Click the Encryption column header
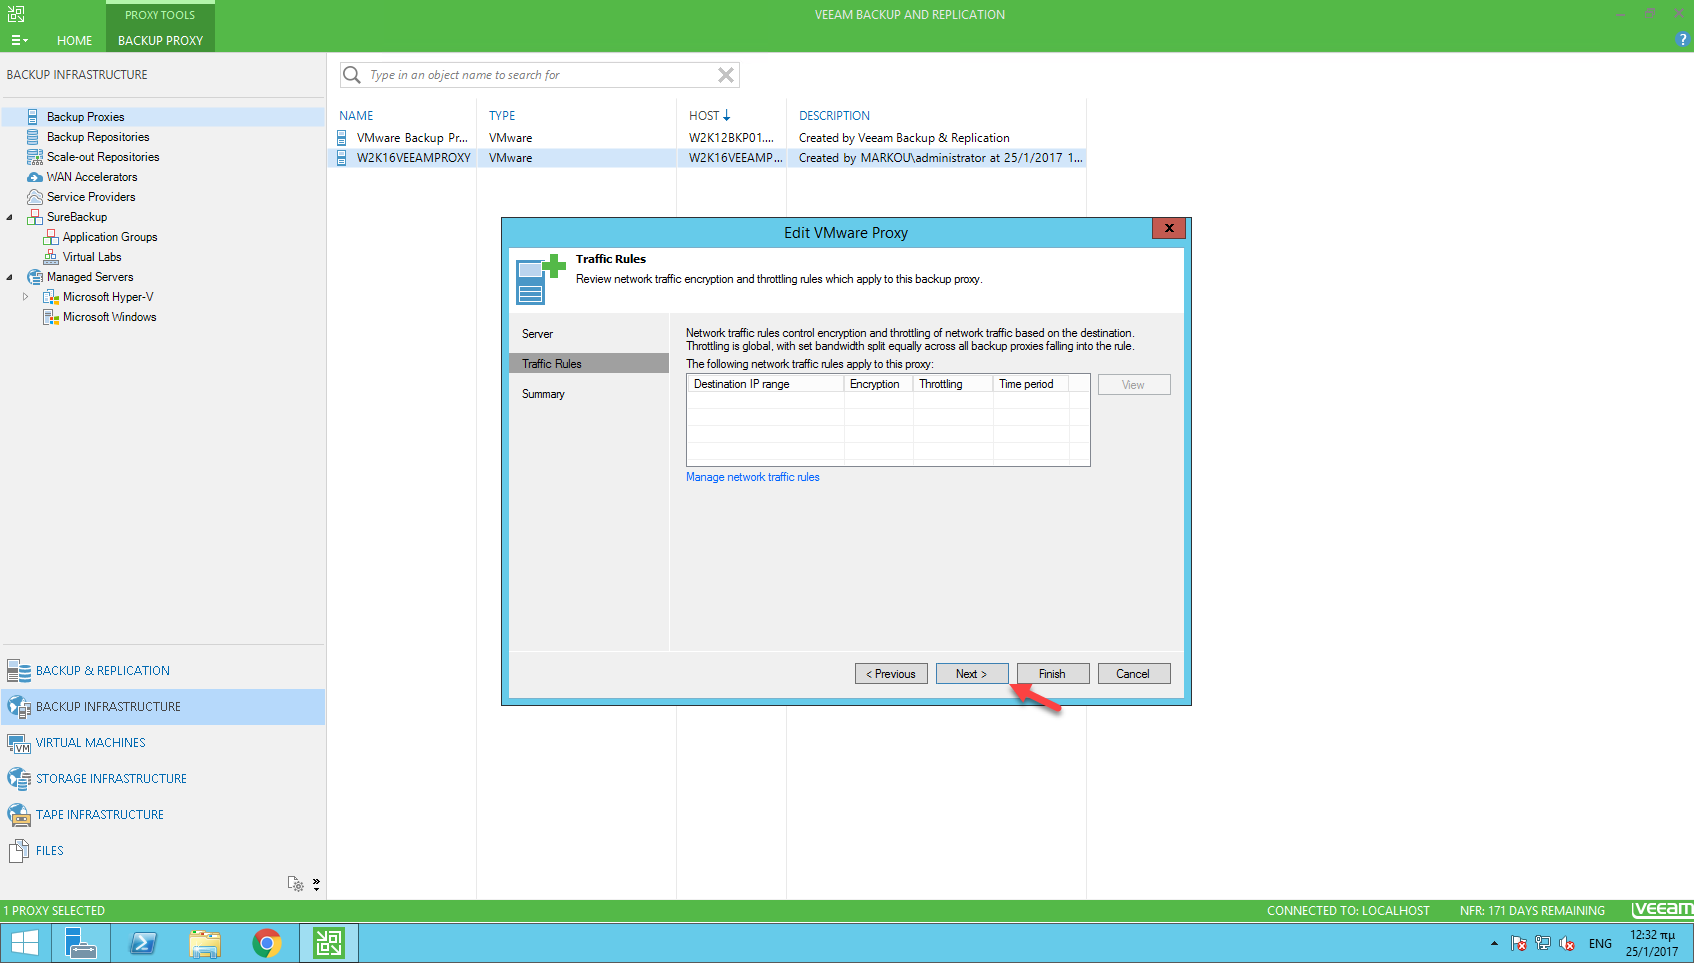This screenshot has width=1694, height=963. click(878, 384)
